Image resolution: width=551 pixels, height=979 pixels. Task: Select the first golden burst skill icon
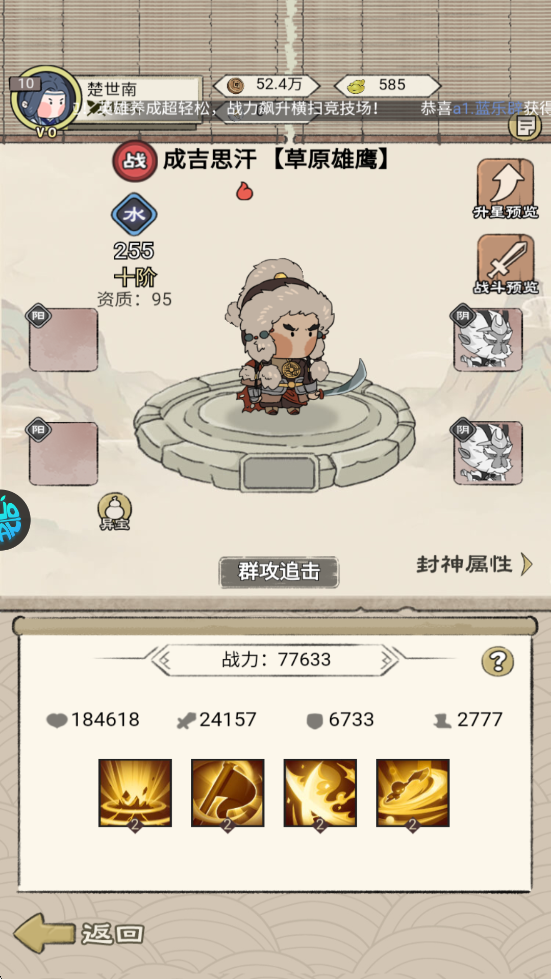(x=135, y=793)
